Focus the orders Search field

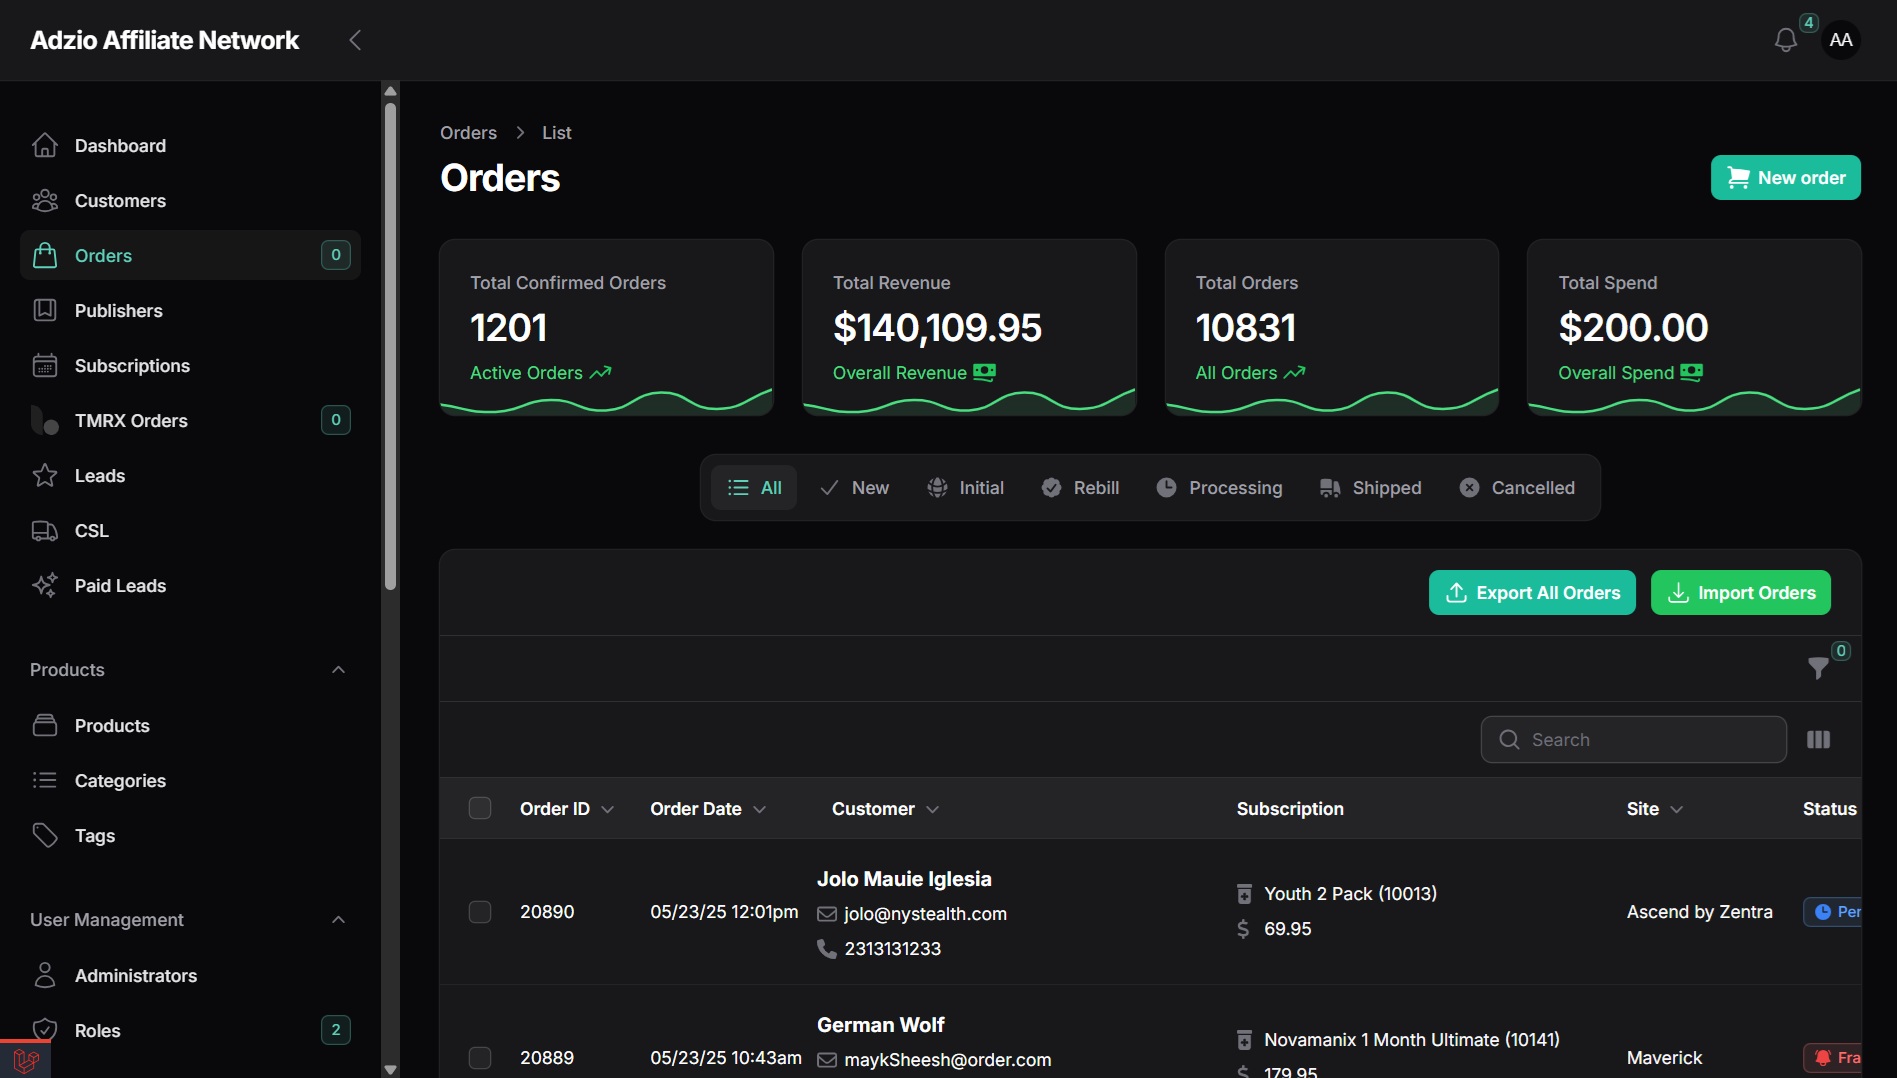coord(1633,740)
